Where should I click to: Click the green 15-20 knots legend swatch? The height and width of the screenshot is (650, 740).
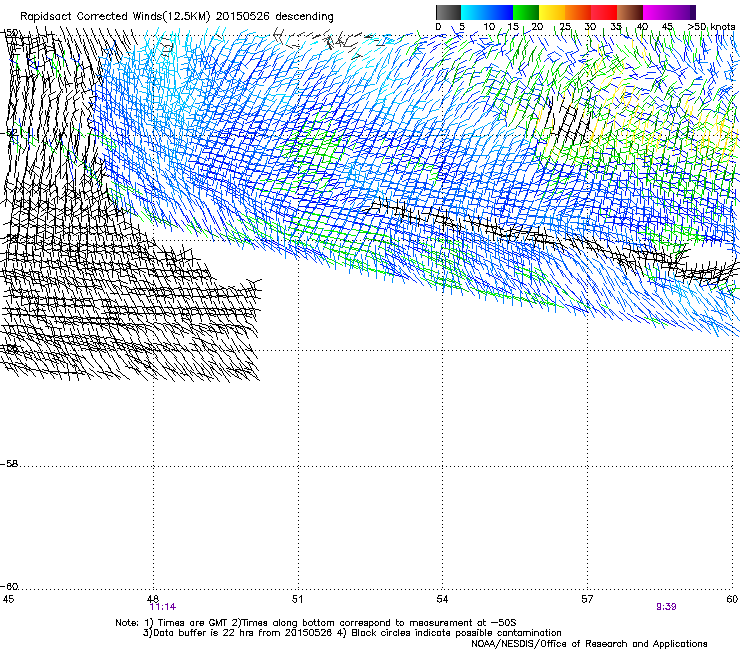[x=526, y=12]
